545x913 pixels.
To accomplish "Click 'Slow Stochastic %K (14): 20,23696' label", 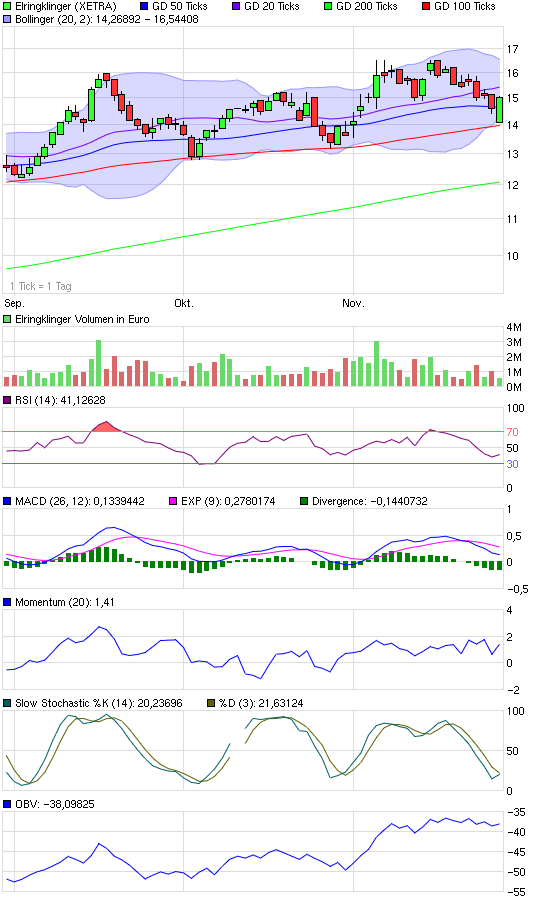I will (x=99, y=703).
